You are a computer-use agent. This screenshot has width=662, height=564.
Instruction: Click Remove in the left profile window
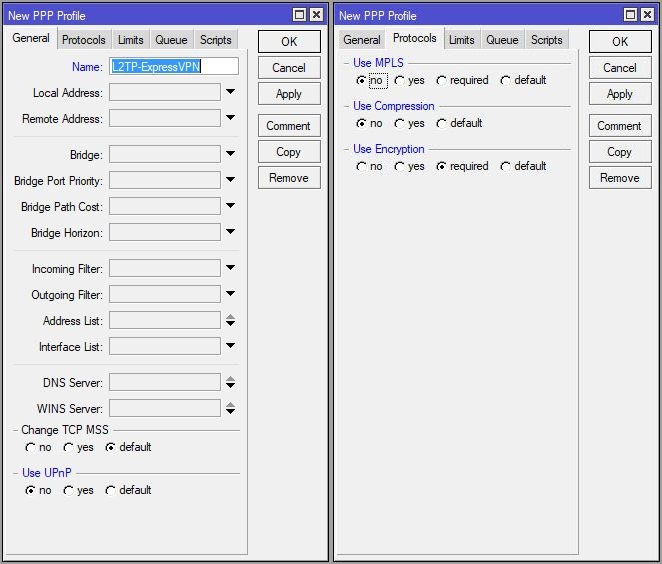[x=289, y=178]
